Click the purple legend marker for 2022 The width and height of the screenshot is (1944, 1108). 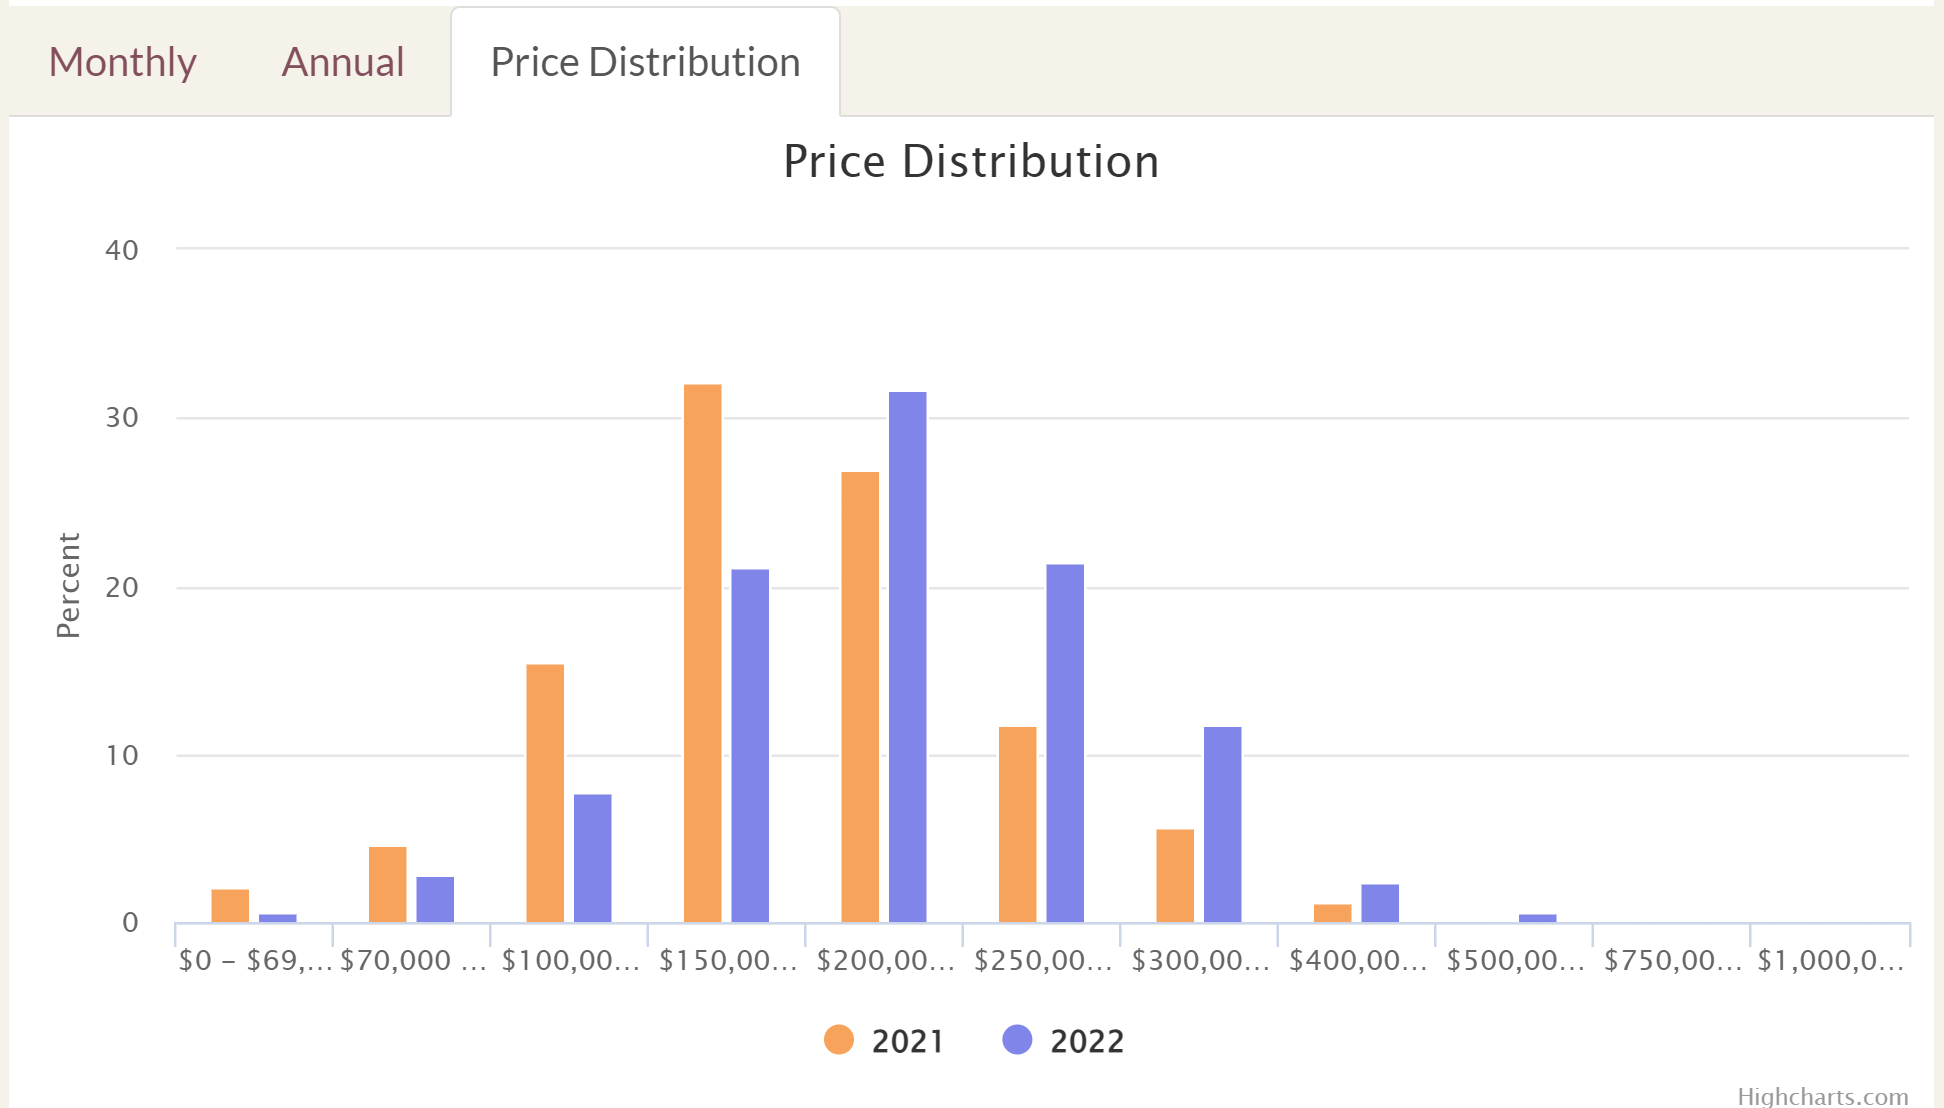tap(1017, 1041)
